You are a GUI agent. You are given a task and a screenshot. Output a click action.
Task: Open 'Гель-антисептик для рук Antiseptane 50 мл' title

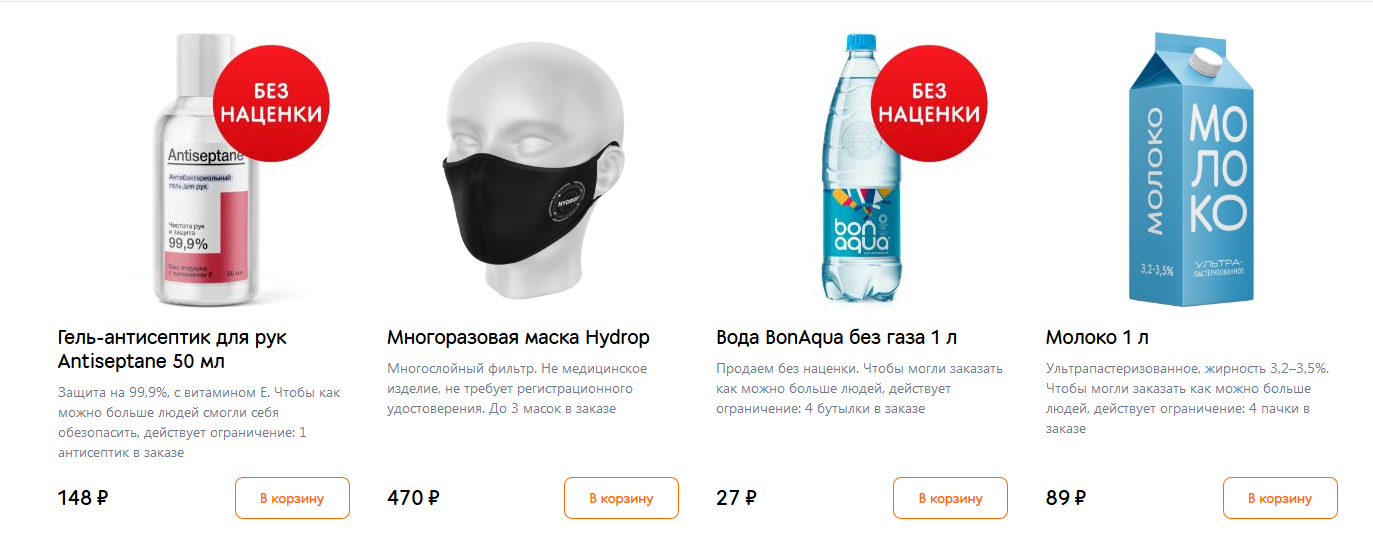point(172,349)
